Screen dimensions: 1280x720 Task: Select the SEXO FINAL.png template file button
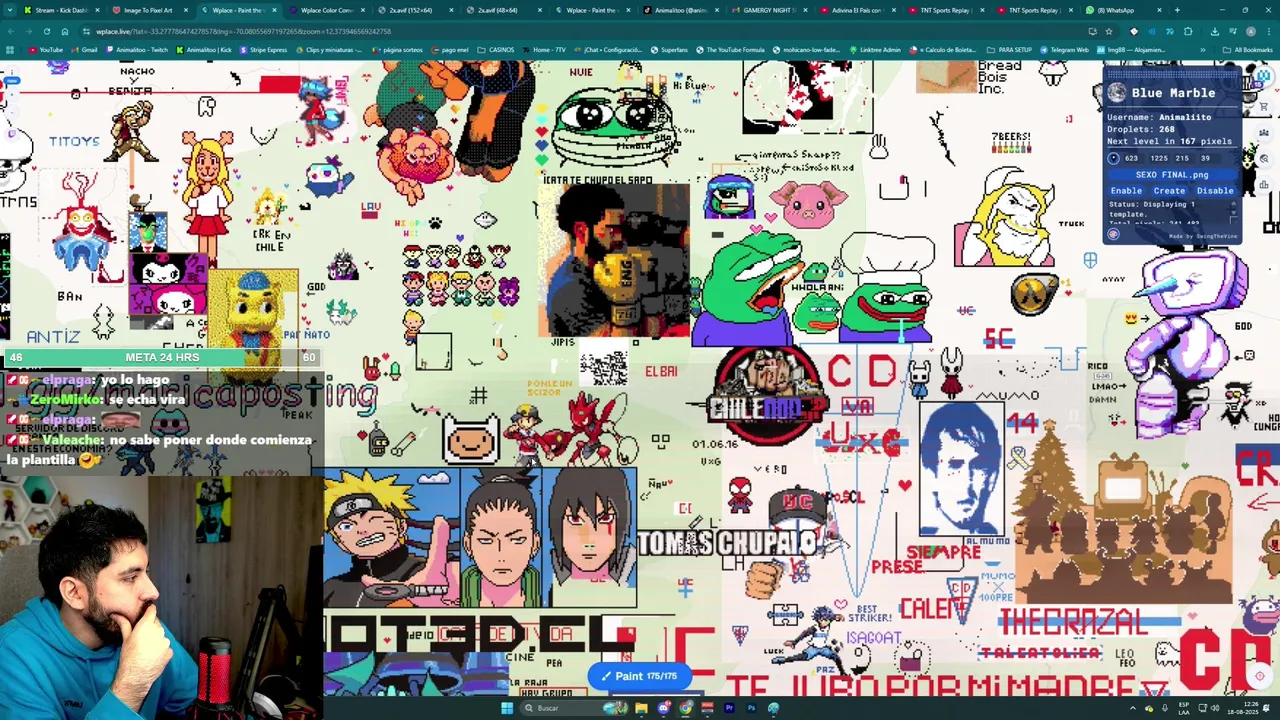1172,175
